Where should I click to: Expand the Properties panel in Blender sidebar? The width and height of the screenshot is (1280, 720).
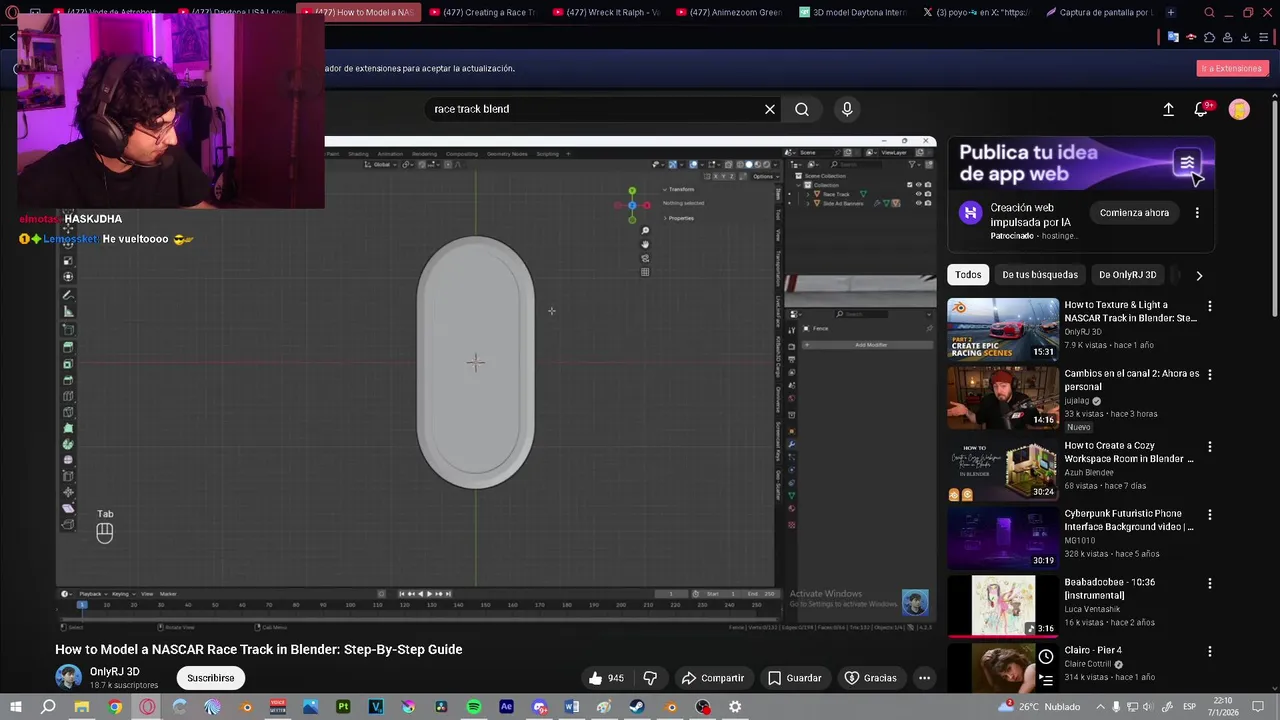pyautogui.click(x=680, y=218)
